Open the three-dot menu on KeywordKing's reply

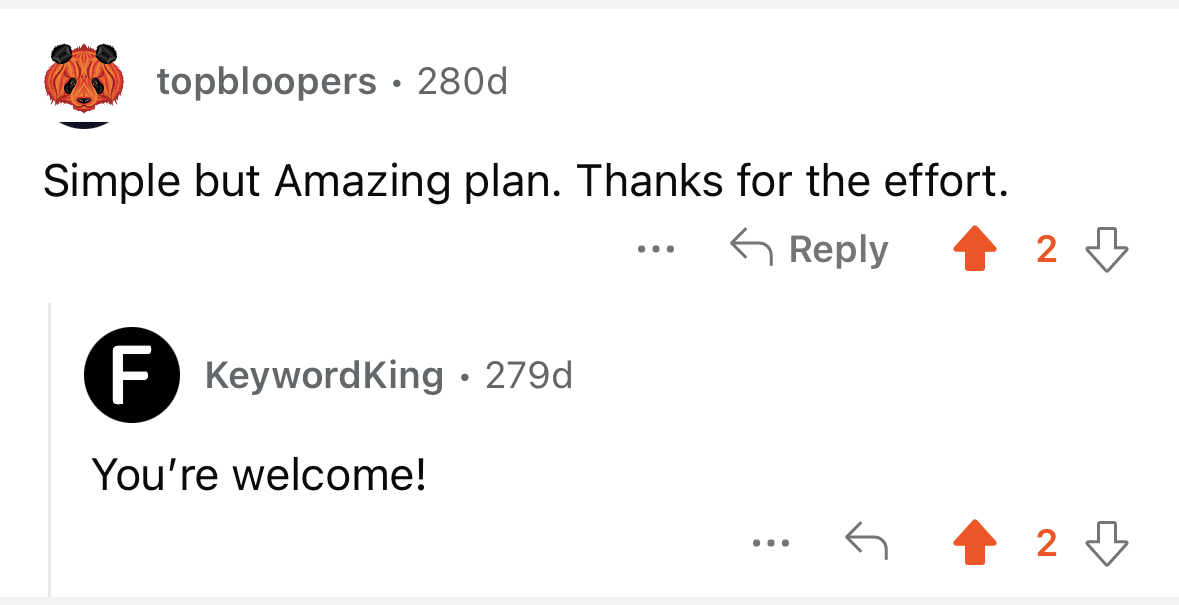click(x=771, y=542)
